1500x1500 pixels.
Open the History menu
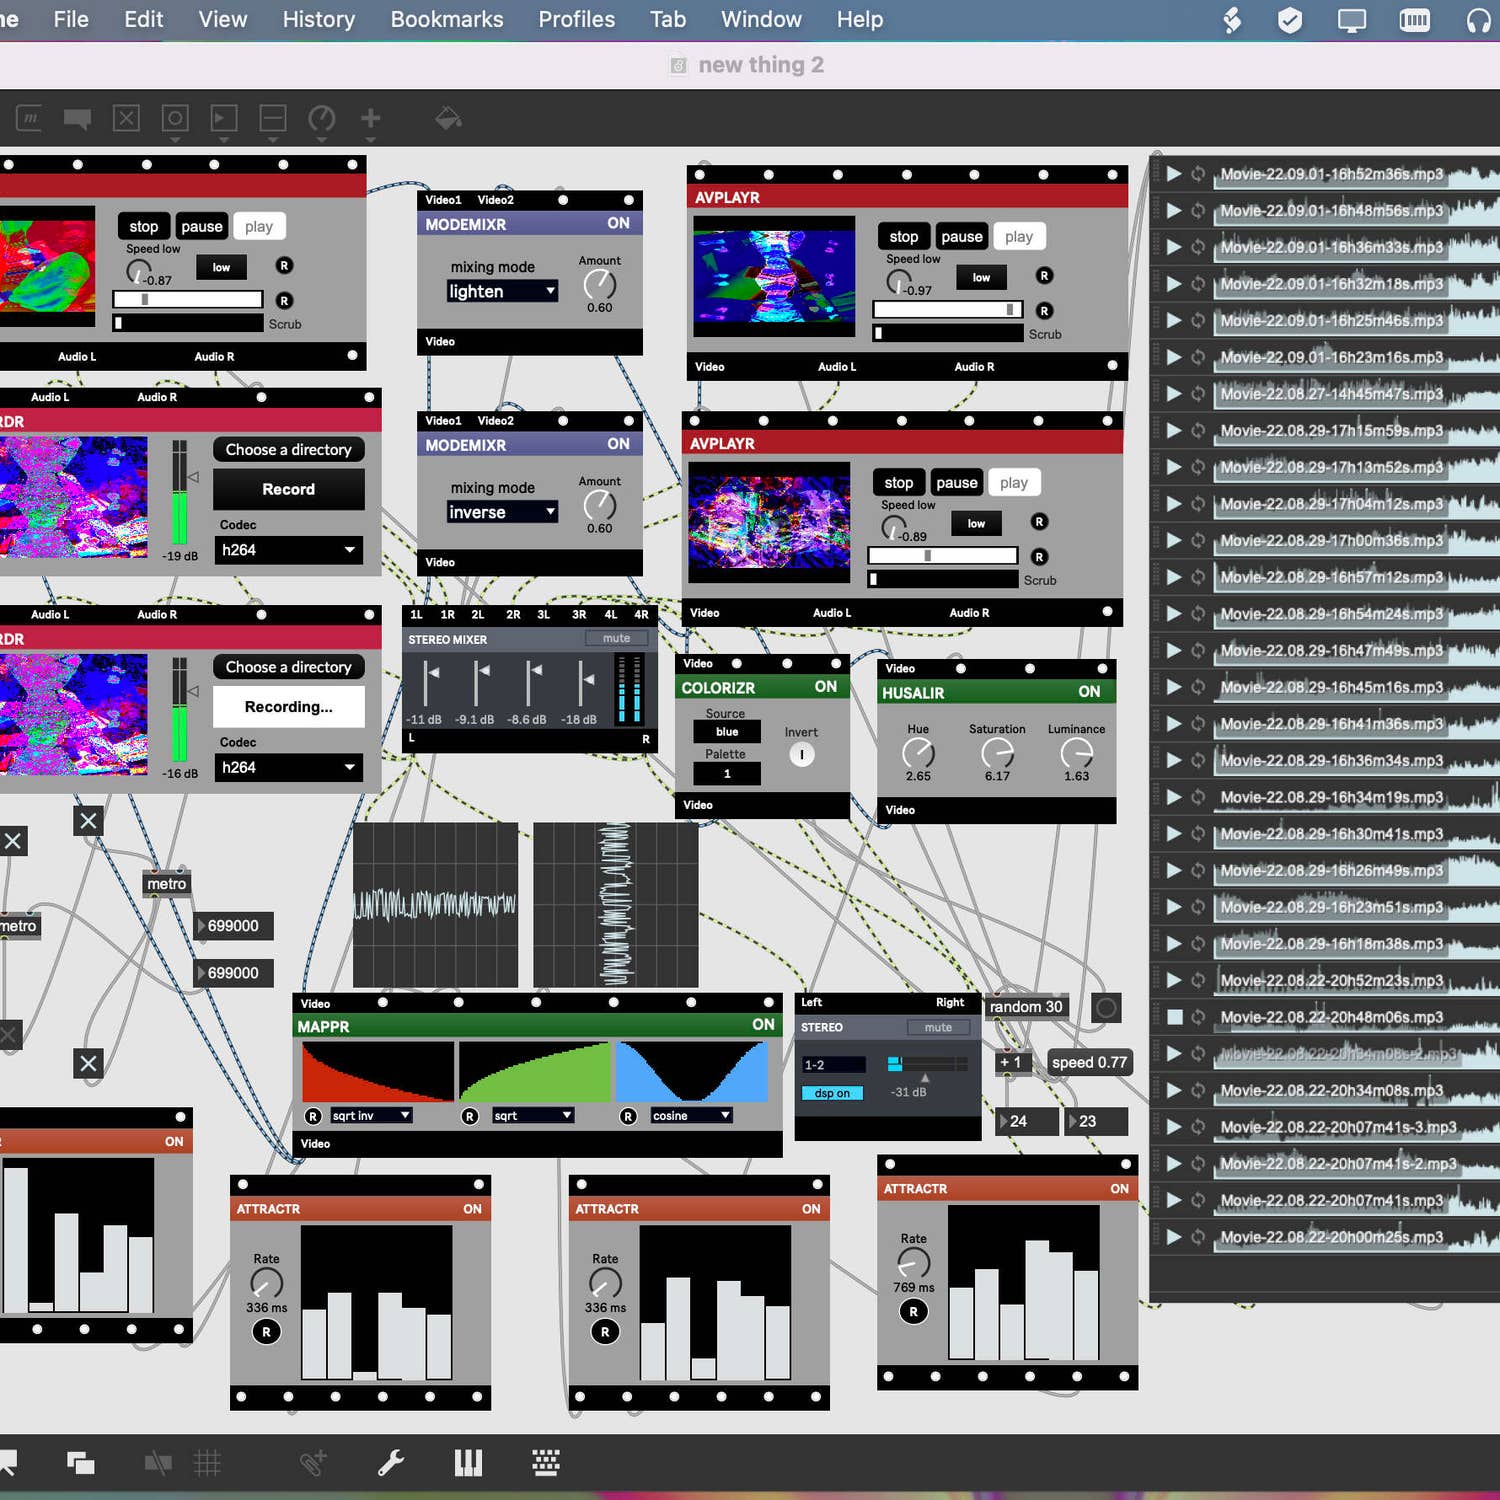tap(318, 20)
